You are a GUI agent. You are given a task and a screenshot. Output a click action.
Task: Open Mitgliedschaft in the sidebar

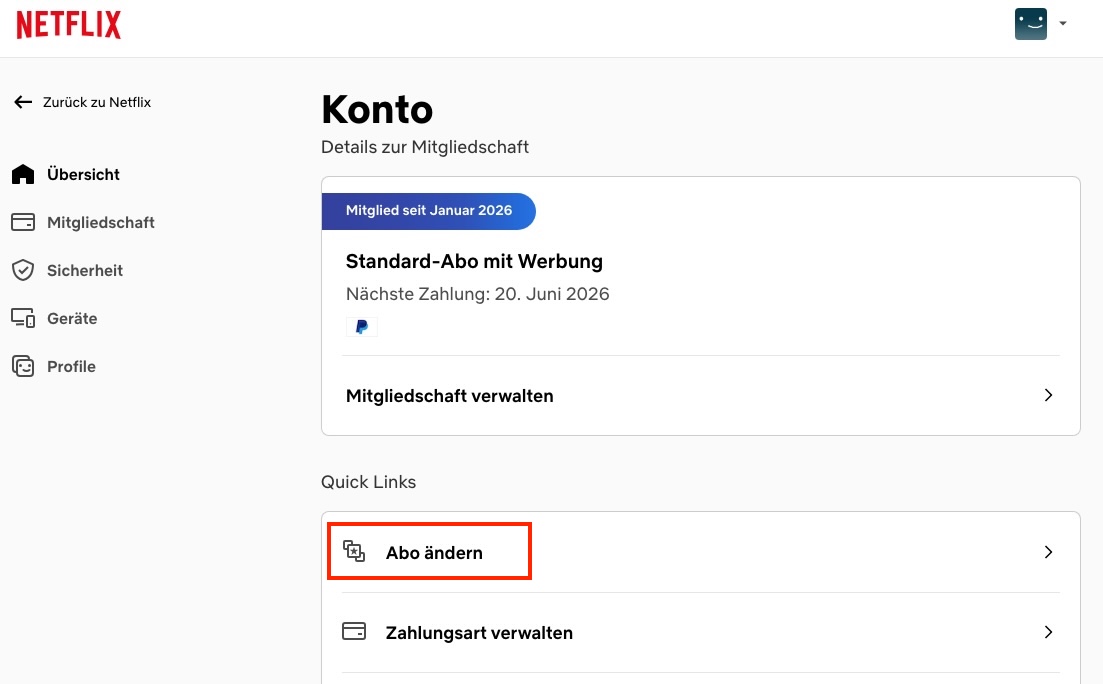(101, 222)
